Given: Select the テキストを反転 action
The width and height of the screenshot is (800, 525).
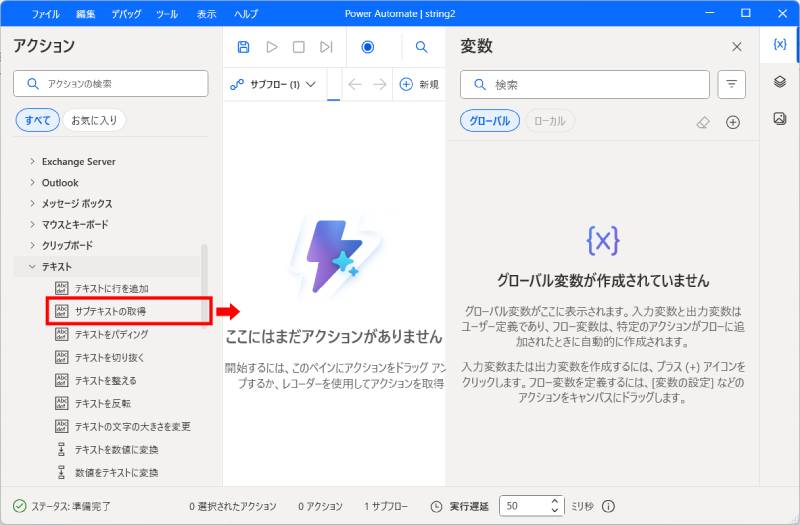Looking at the screenshot, I should (x=92, y=403).
